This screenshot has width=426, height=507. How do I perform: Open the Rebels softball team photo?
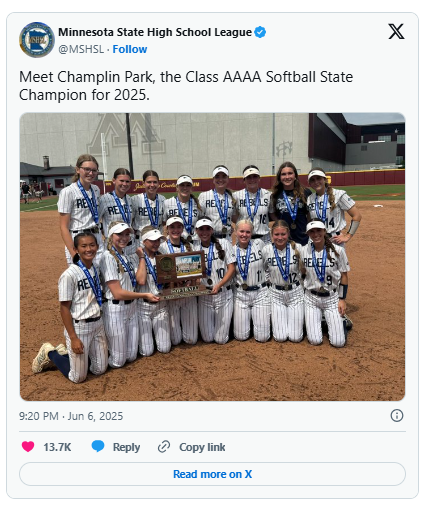point(212,257)
